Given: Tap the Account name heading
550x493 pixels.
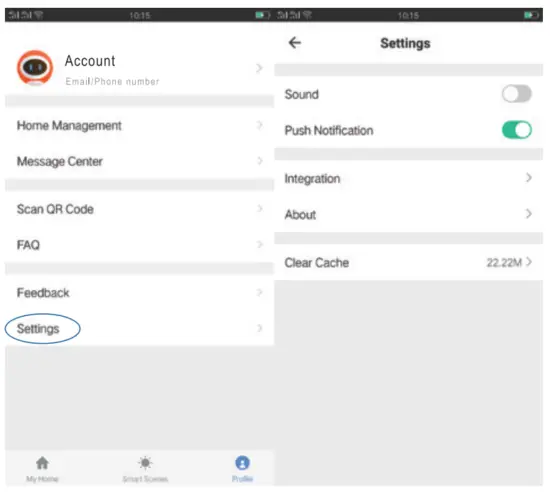Looking at the screenshot, I should 90,61.
